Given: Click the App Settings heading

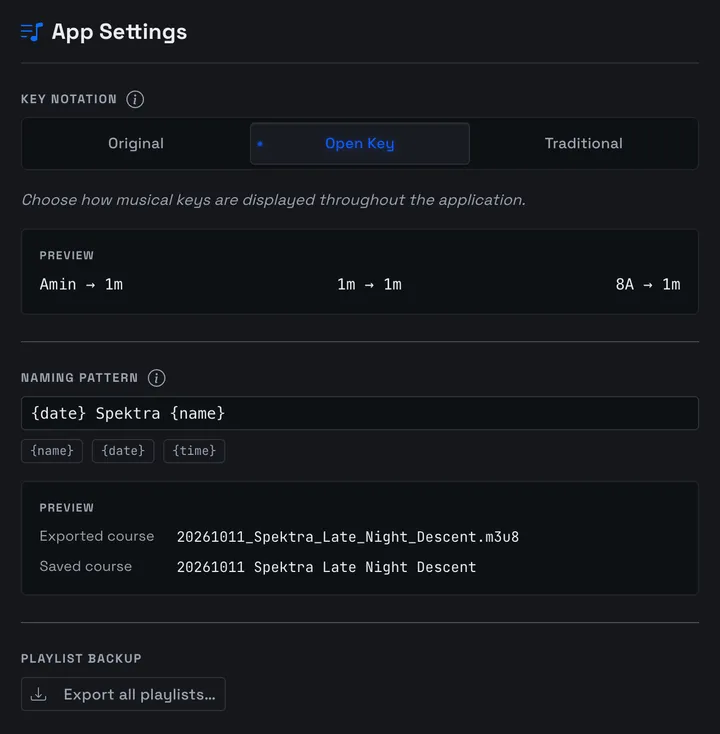Looking at the screenshot, I should click(119, 32).
